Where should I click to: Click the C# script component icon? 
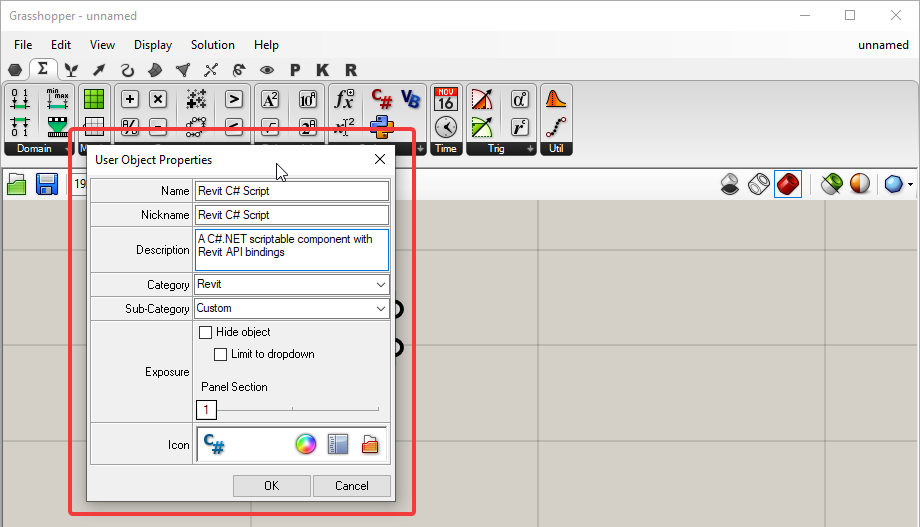(x=381, y=99)
